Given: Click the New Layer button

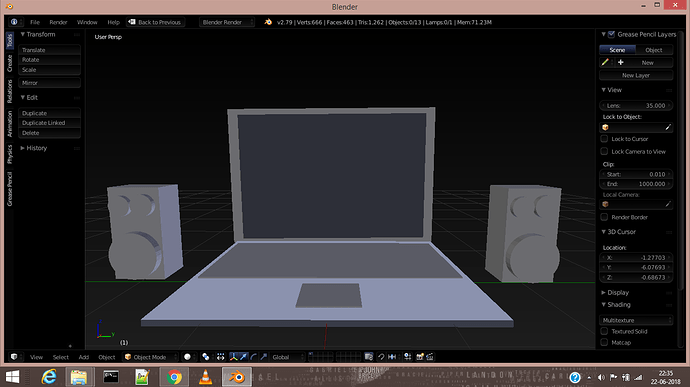Looking at the screenshot, I should coord(636,75).
